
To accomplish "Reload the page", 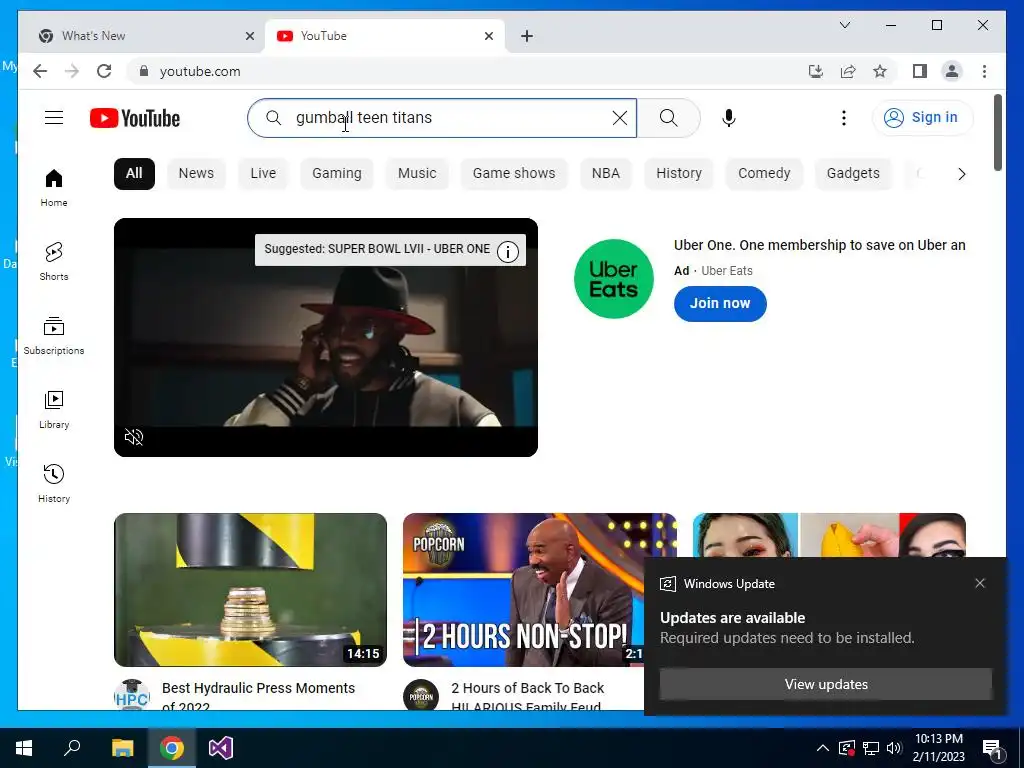I will pyautogui.click(x=104, y=71).
